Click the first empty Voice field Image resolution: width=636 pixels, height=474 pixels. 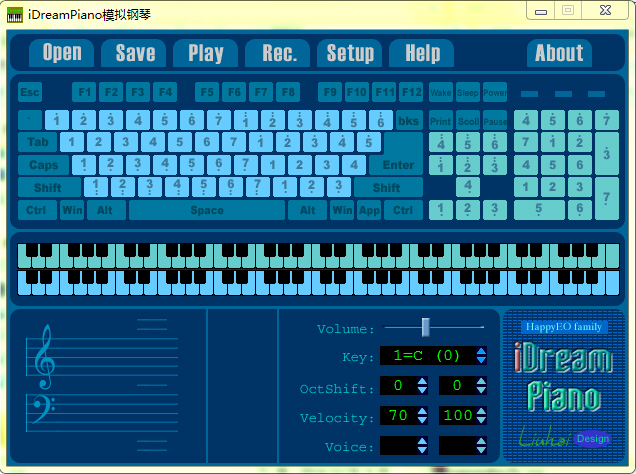(x=399, y=446)
